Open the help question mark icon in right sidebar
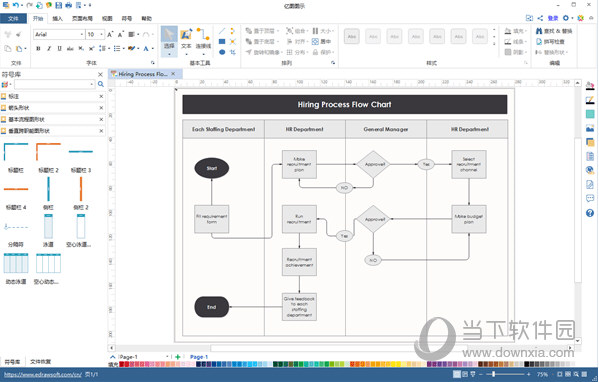 (590, 213)
